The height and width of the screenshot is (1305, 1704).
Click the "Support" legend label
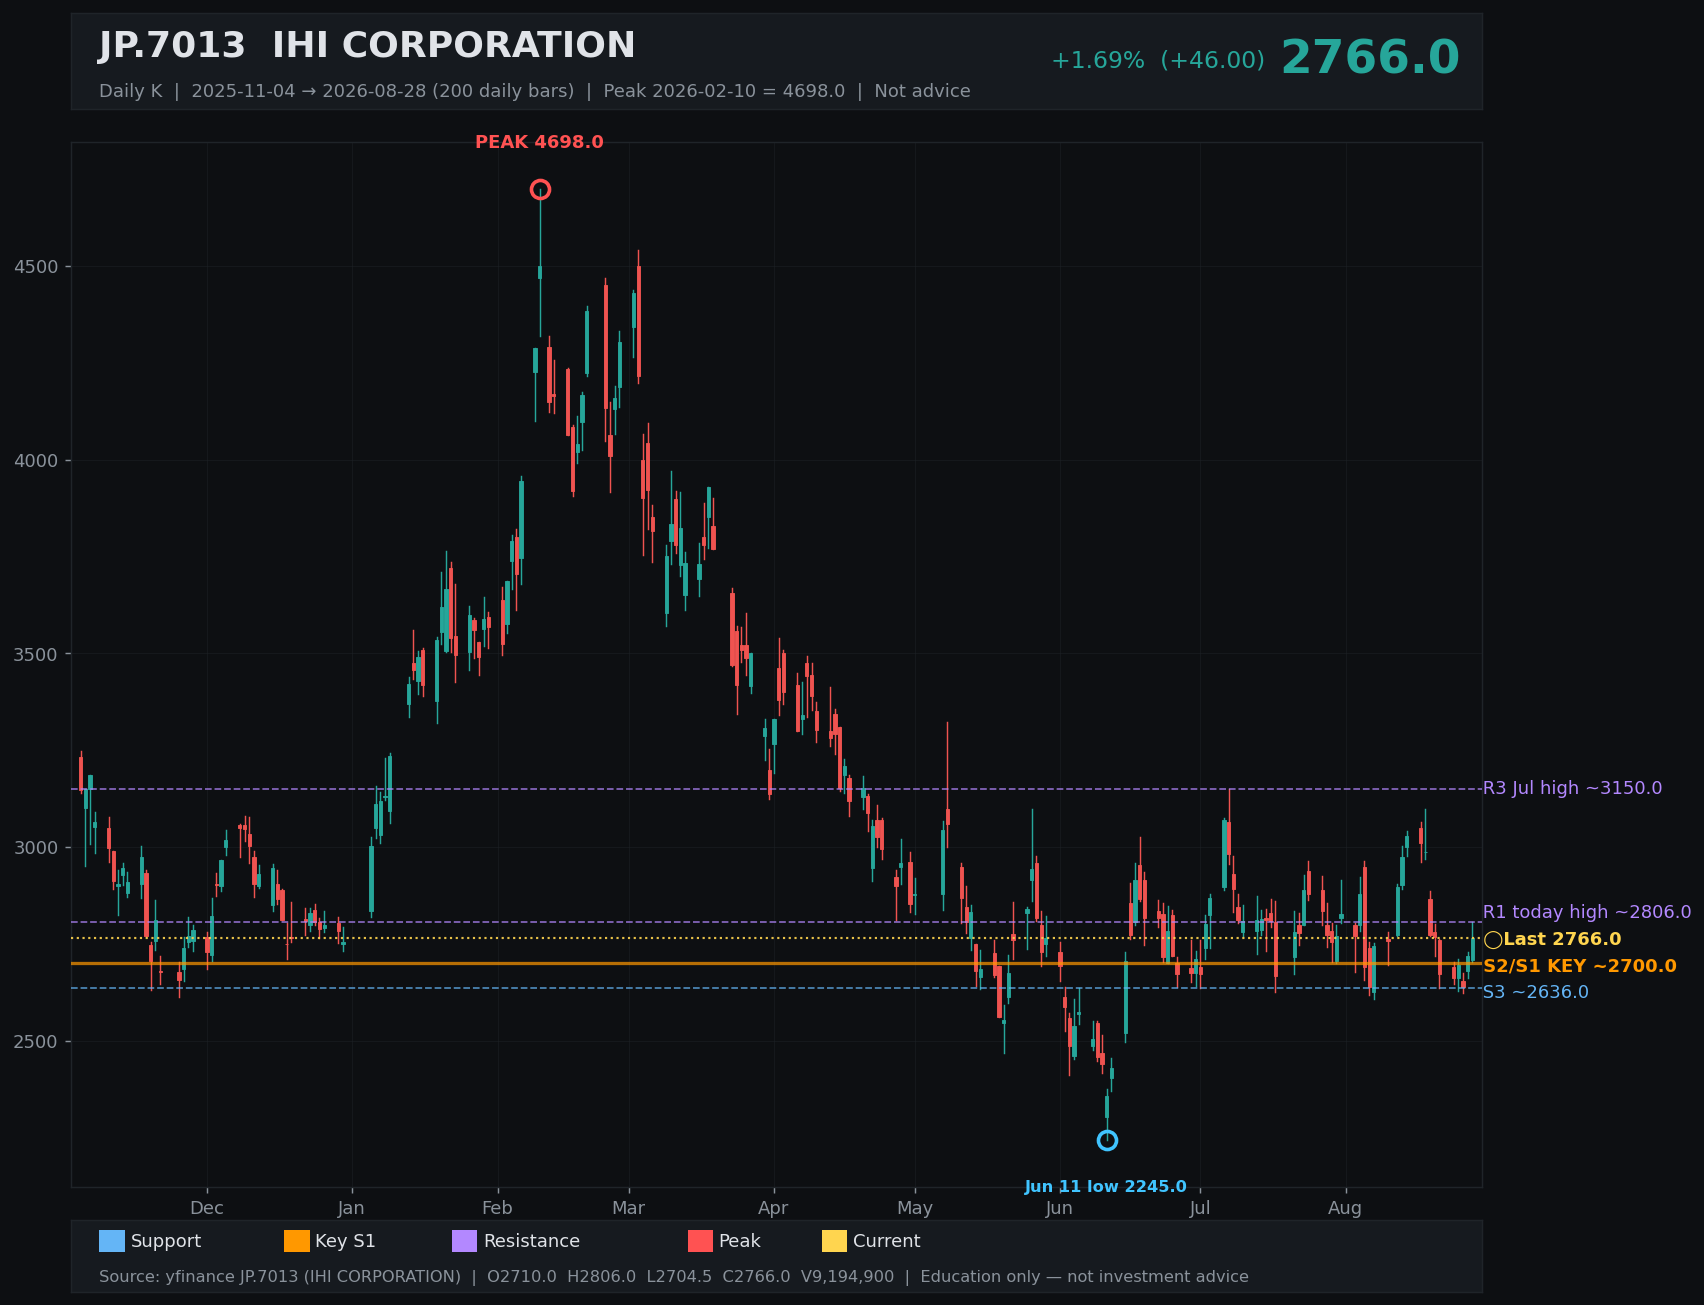pos(166,1241)
